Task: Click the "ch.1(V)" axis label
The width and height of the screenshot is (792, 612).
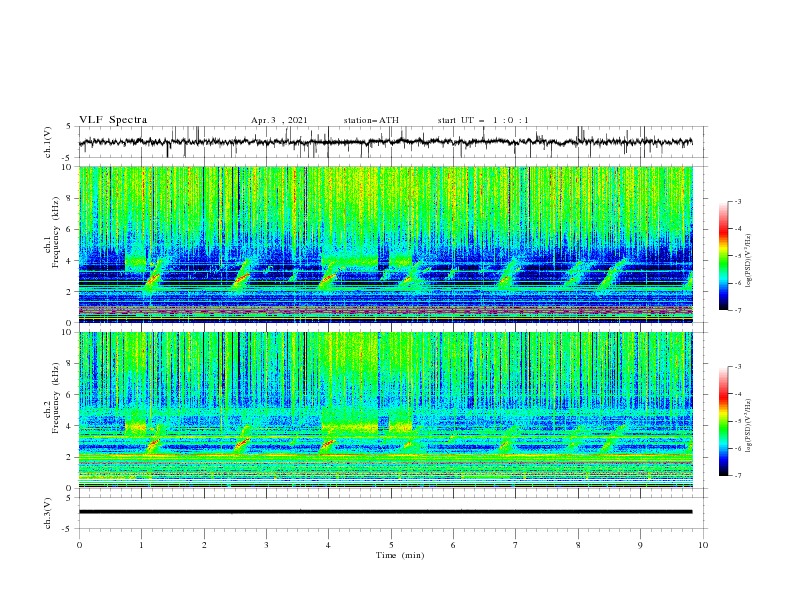Action: pos(47,142)
